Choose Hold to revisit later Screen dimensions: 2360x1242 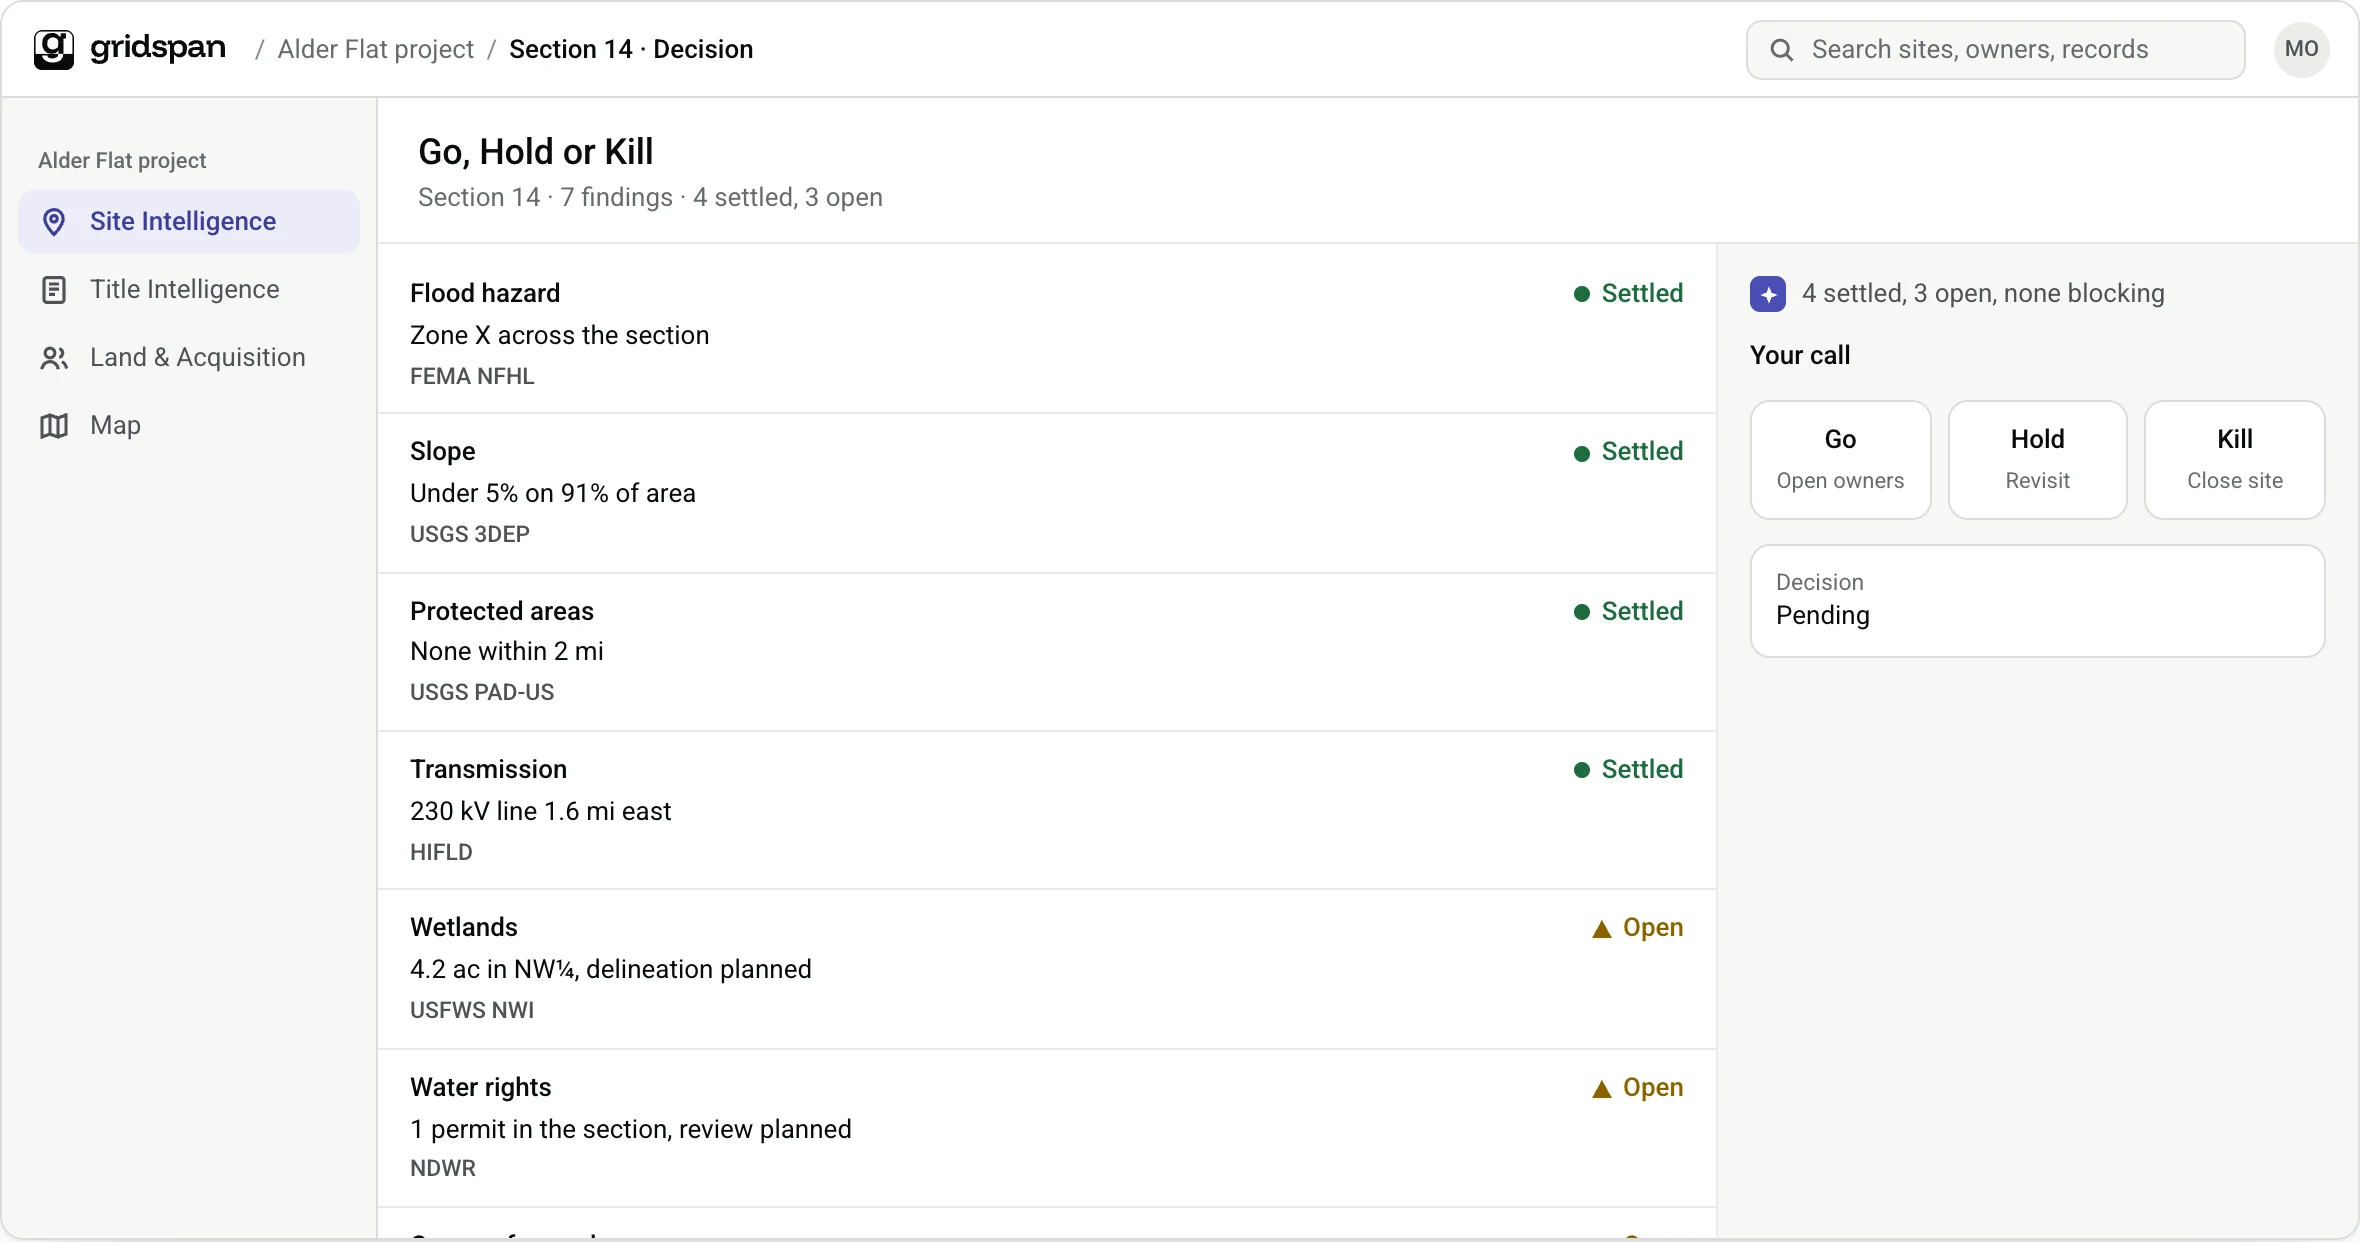2038,460
